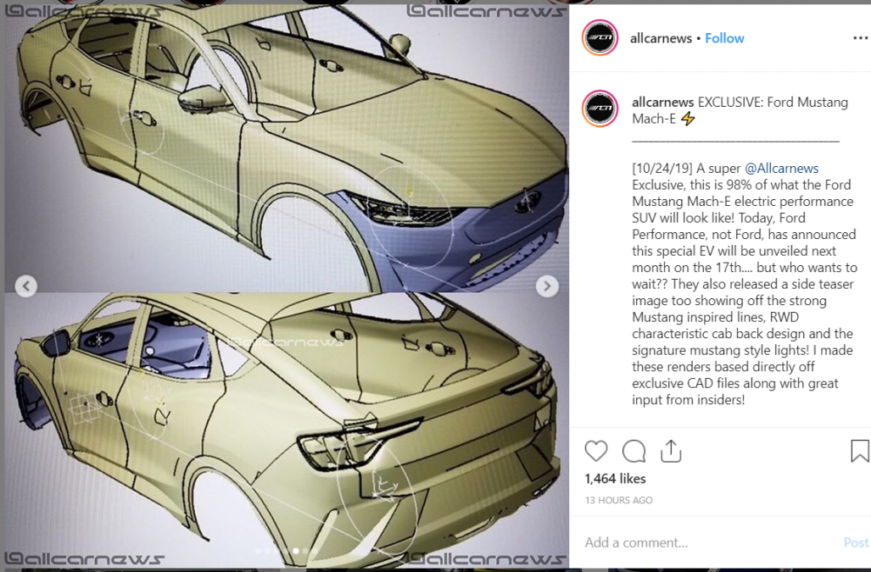The height and width of the screenshot is (572, 871).
Task: Open comments via the speech bubble icon
Action: [634, 451]
